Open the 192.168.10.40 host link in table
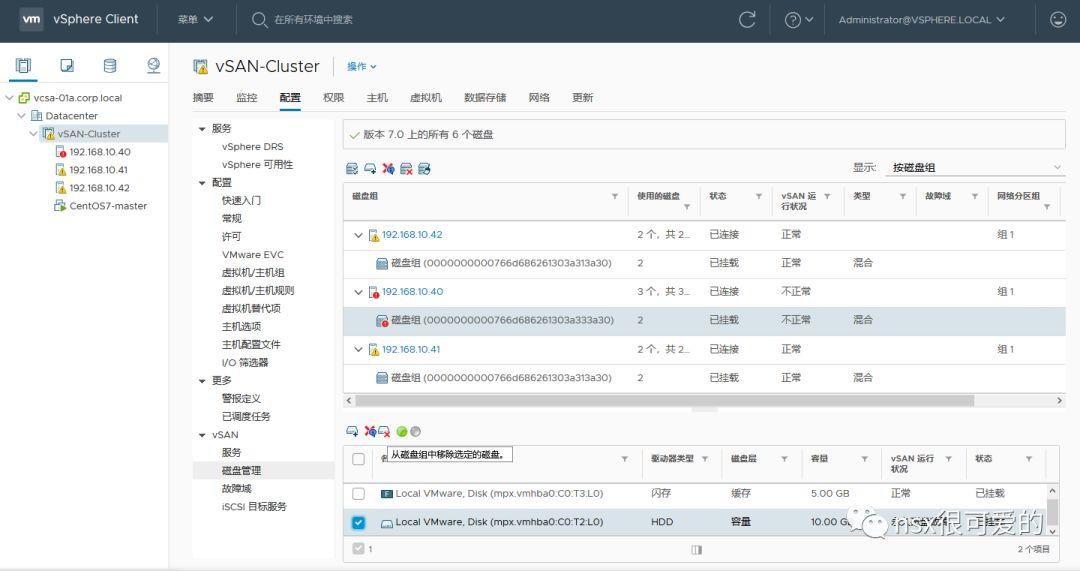The width and height of the screenshot is (1080, 571). coord(413,292)
